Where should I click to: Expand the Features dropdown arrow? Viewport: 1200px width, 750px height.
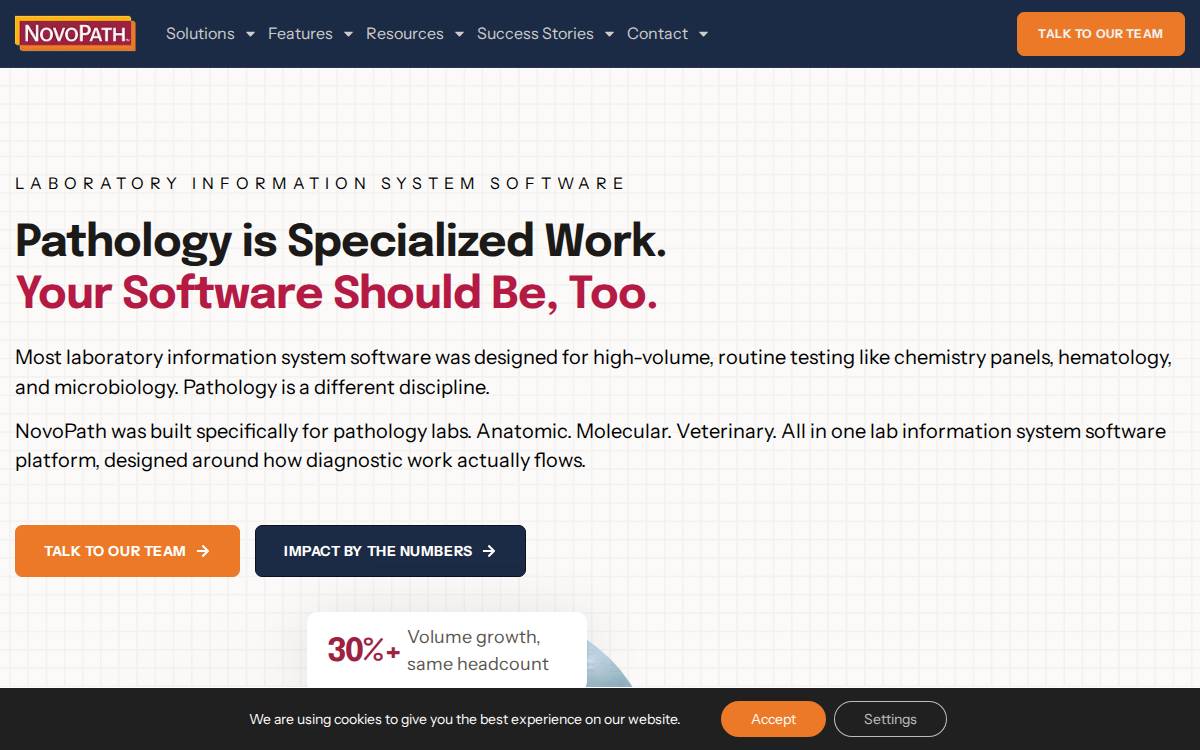[x=348, y=34]
